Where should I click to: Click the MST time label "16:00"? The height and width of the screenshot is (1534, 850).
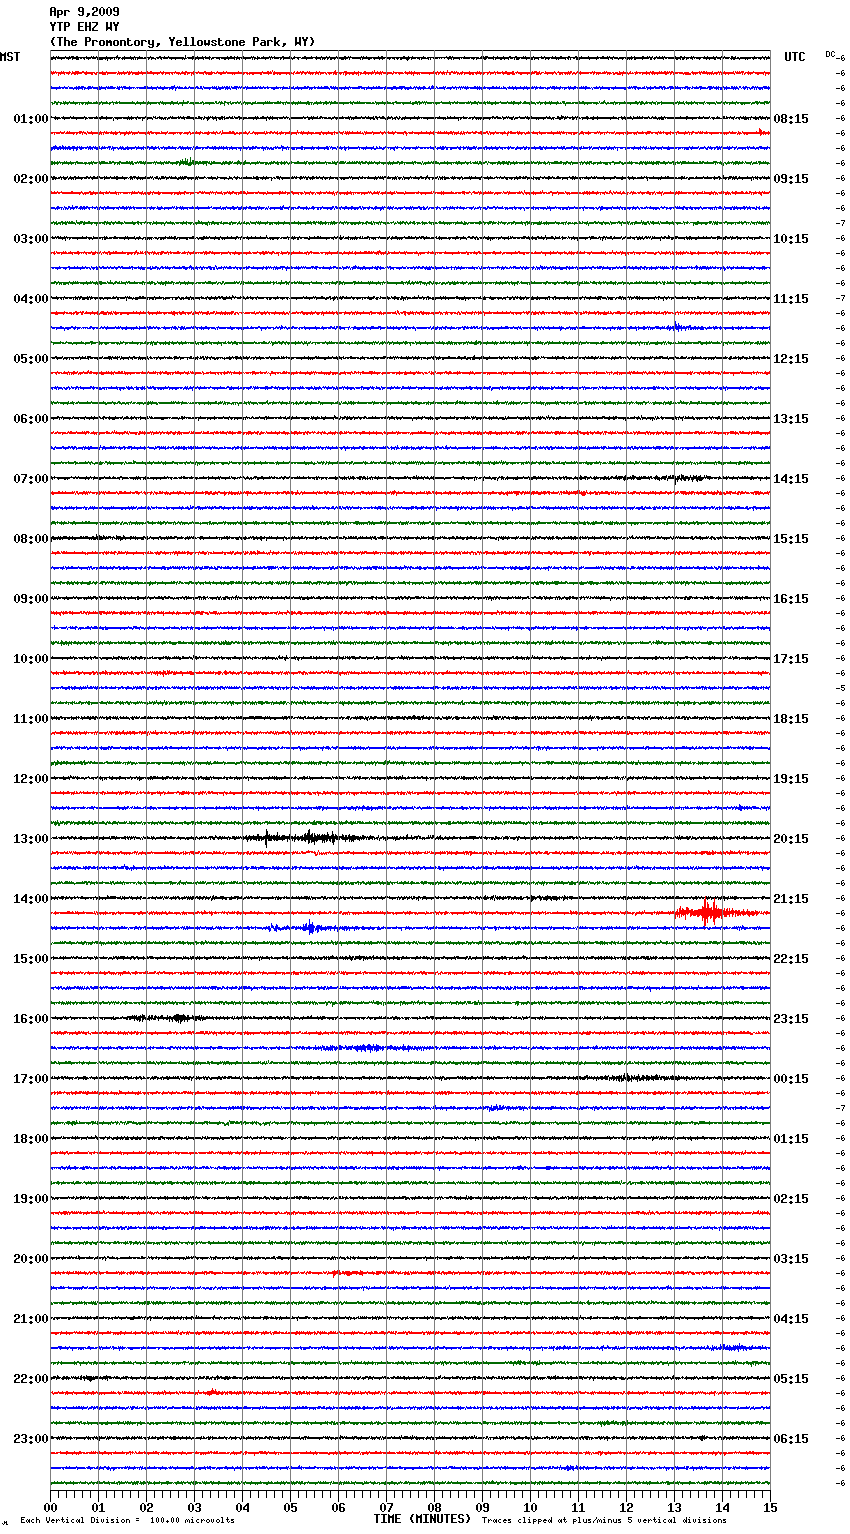pyautogui.click(x=31, y=1019)
